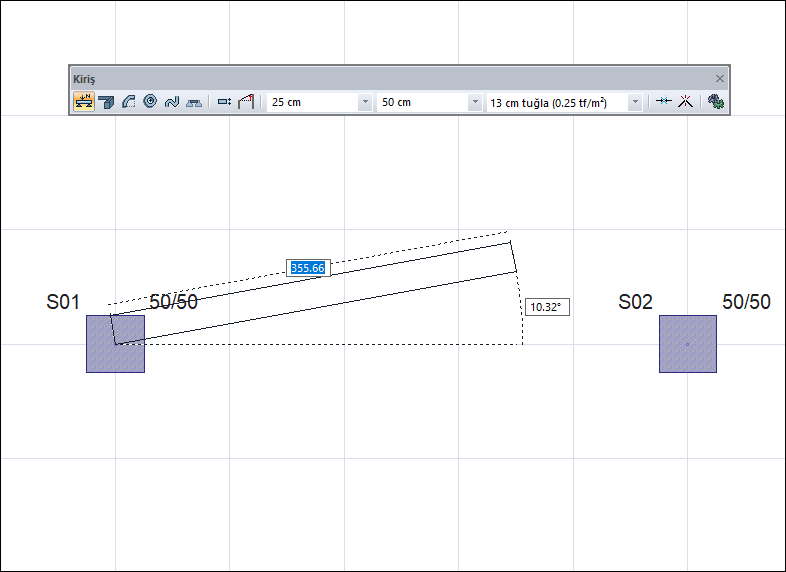Click the beam offset alignment icon
This screenshot has width=786, height=572.
tap(224, 102)
